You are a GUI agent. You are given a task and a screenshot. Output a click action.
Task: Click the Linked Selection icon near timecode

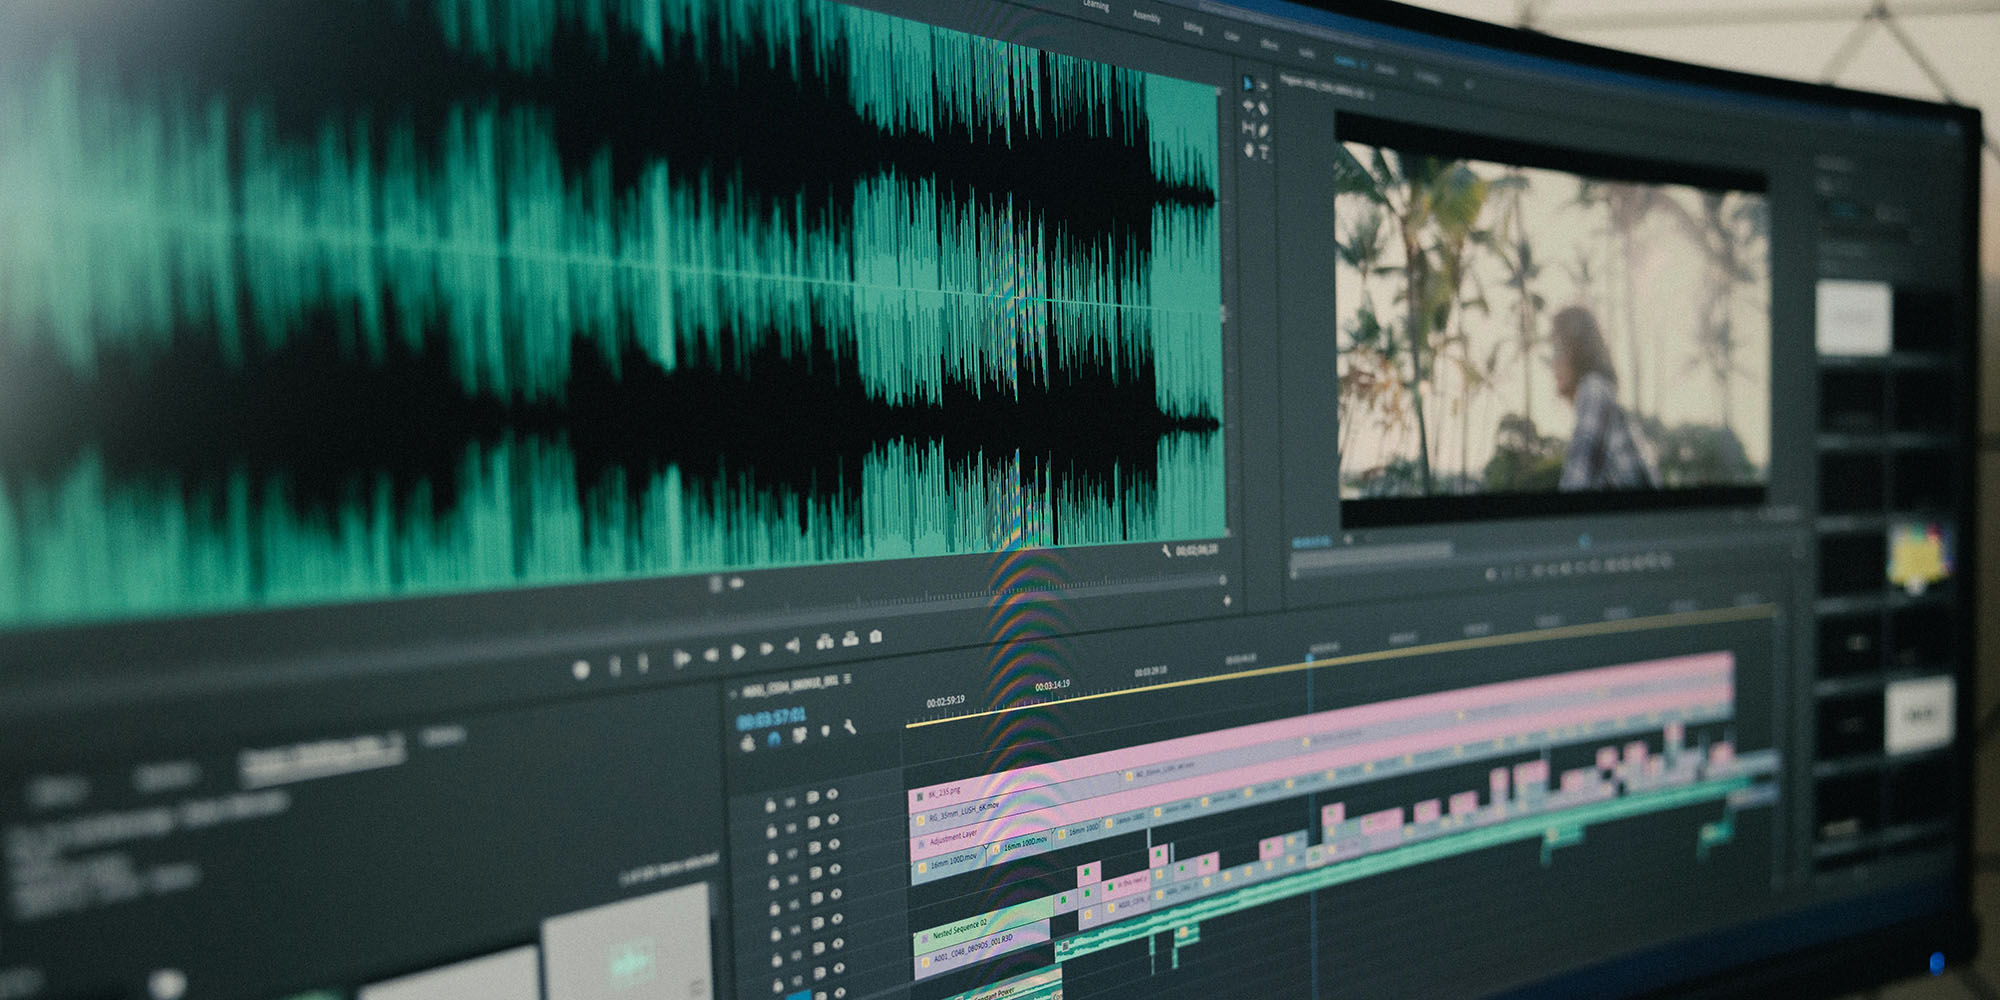[x=799, y=733]
